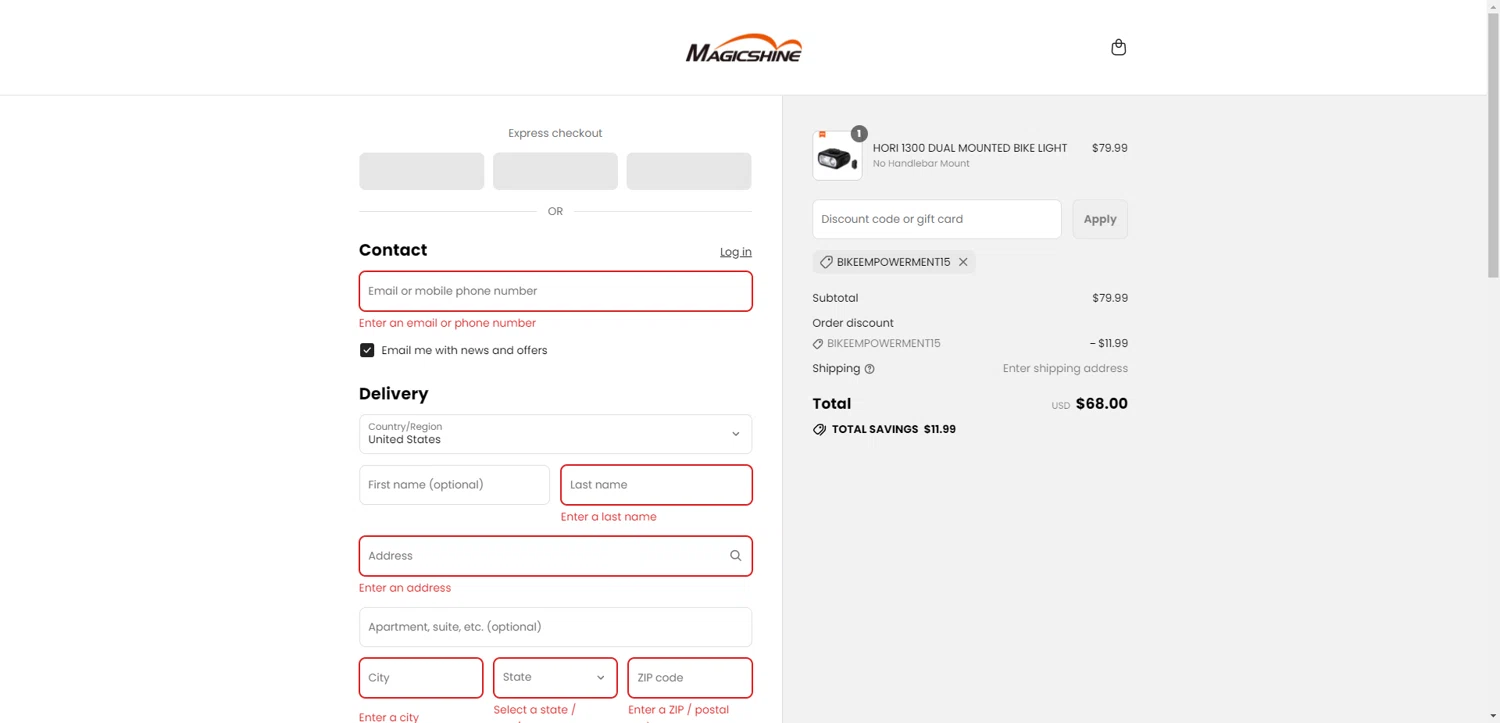Viewport: 1500px width, 723px height.
Task: Click the Enter a last name error
Action: tap(608, 517)
